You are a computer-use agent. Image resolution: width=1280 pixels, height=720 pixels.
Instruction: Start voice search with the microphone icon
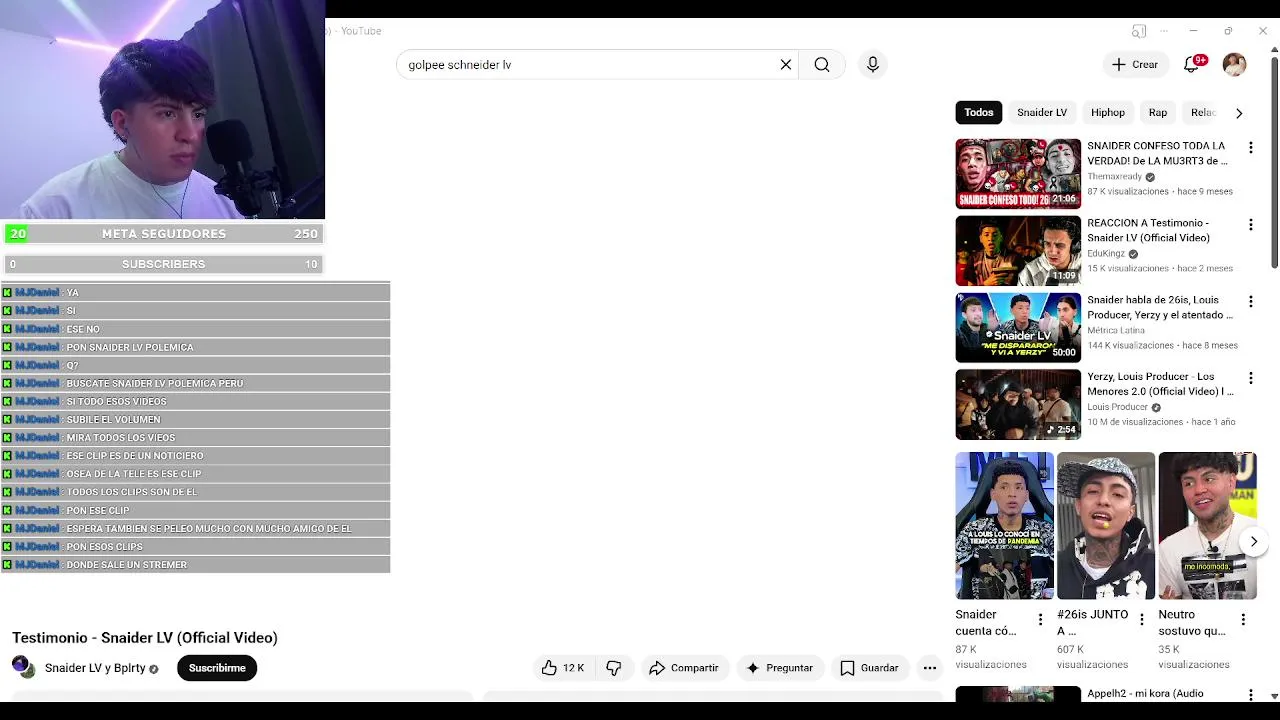click(873, 65)
